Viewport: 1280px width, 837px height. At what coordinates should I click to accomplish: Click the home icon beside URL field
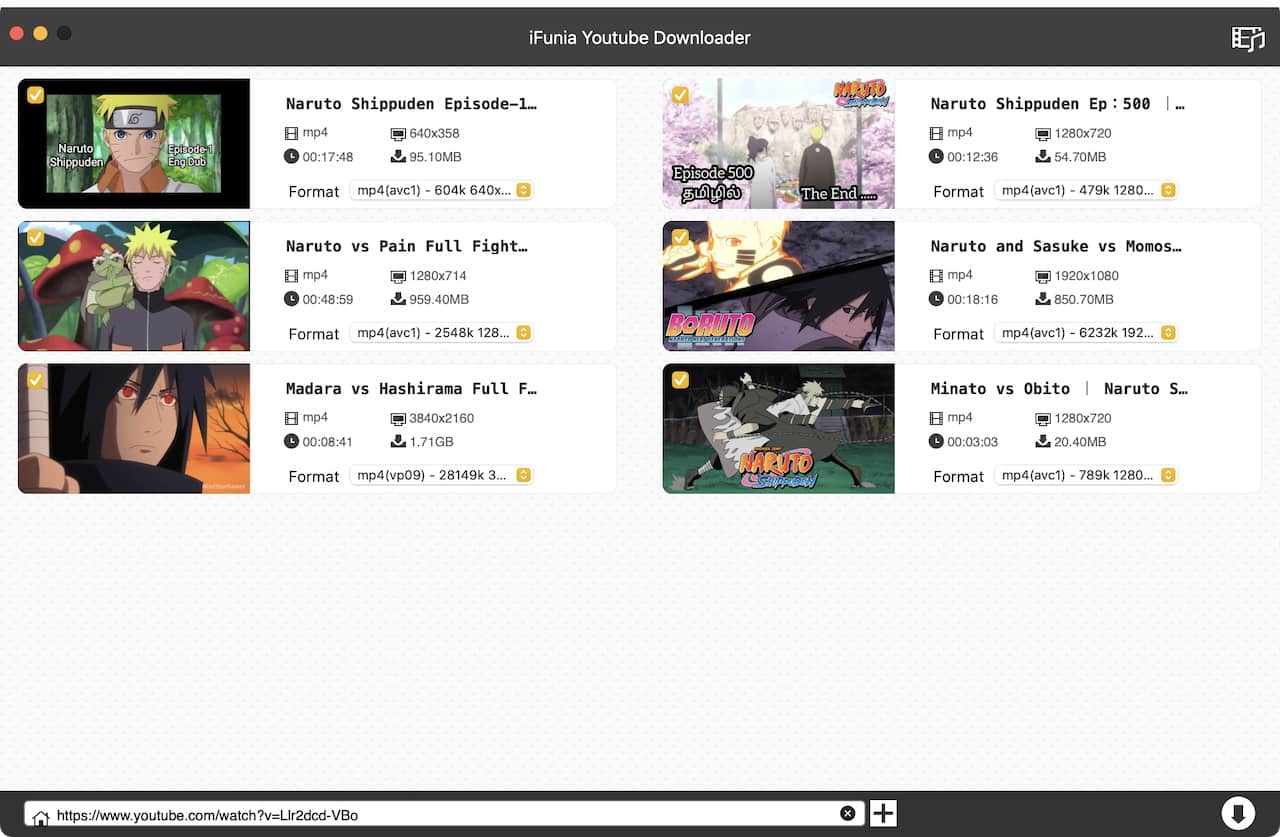pyautogui.click(x=40, y=816)
